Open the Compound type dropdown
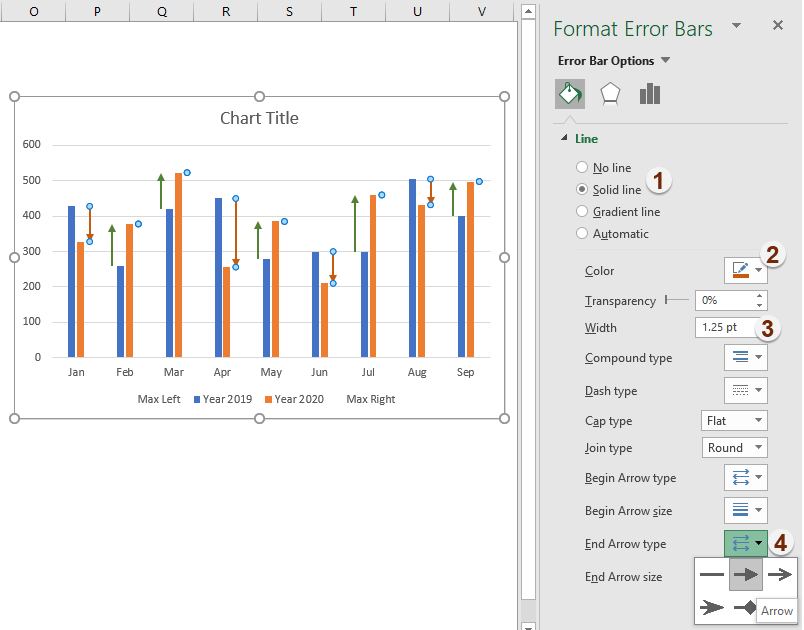This screenshot has height=630, width=804. click(745, 358)
